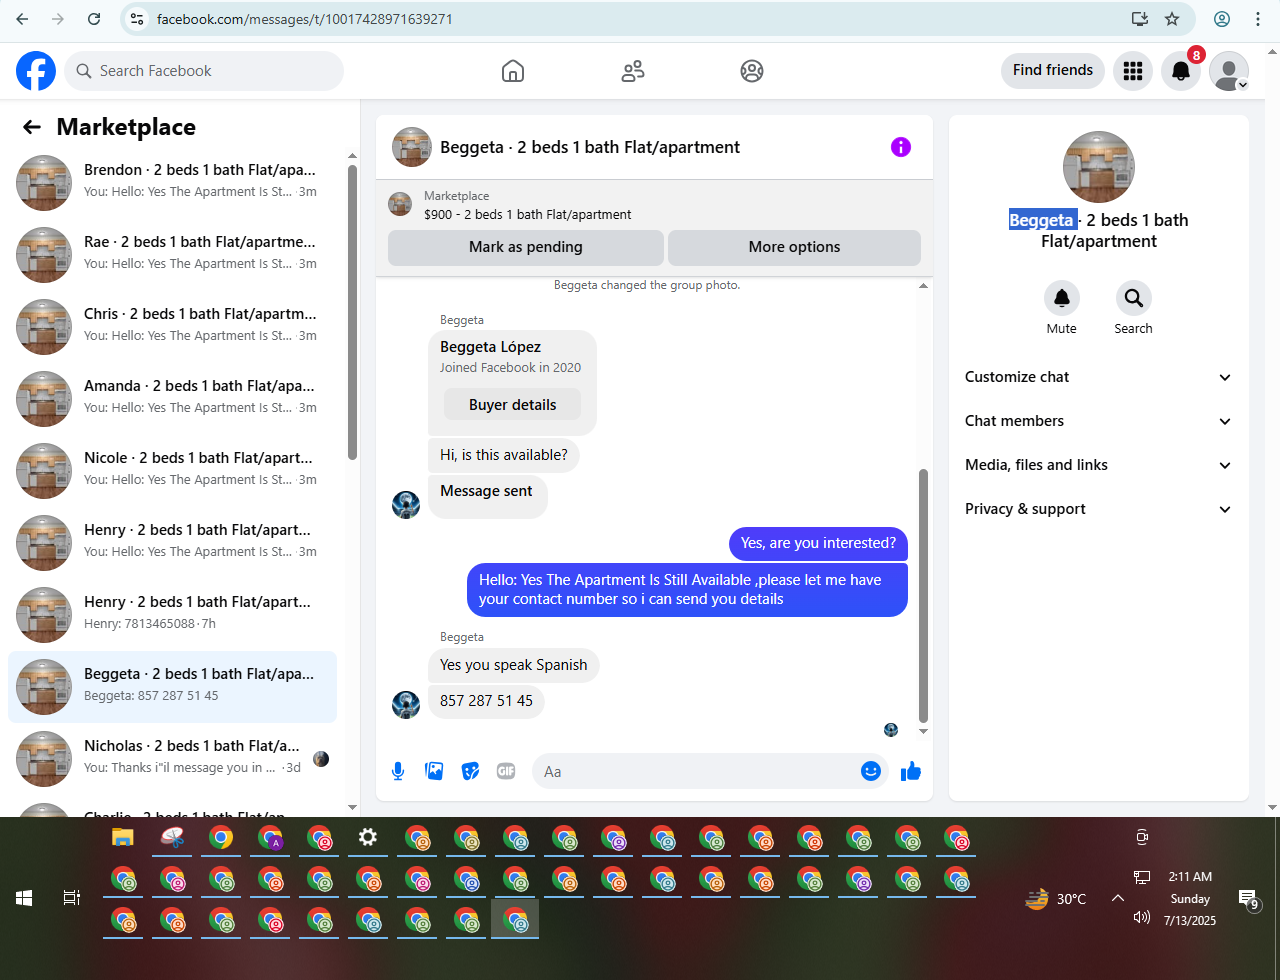Open More options for listing
Screen dimensions: 1280x980
[x=794, y=247]
